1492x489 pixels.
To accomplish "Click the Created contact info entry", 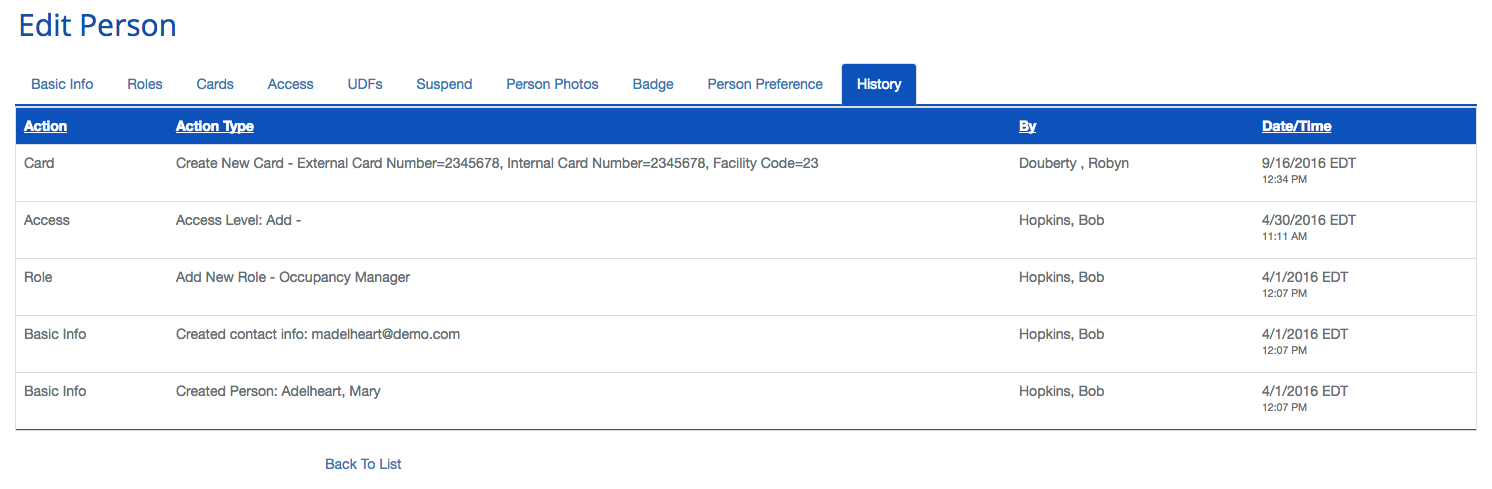I will tap(317, 334).
